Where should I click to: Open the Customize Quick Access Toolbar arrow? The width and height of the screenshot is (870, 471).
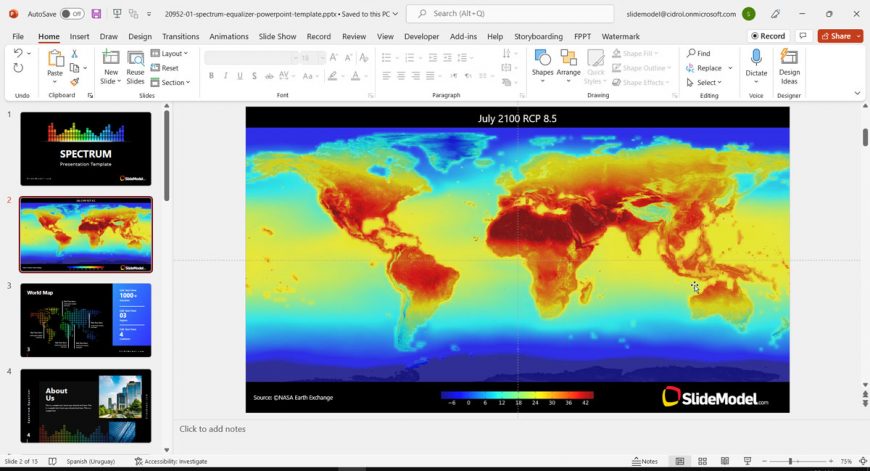pos(149,14)
